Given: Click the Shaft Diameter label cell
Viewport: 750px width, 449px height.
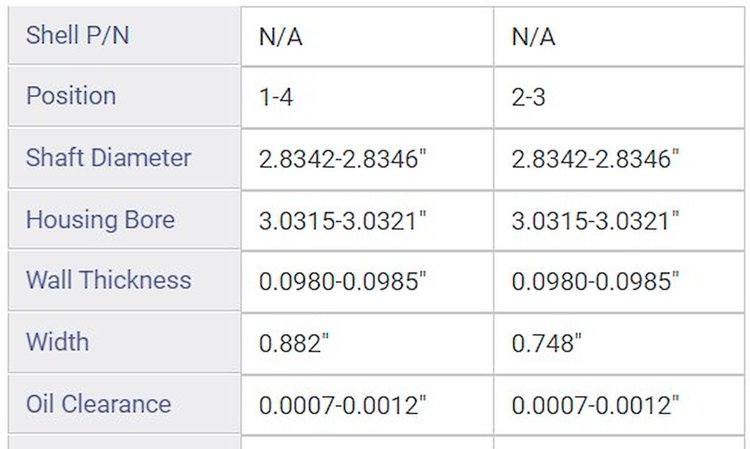Looking at the screenshot, I should pos(124,158).
